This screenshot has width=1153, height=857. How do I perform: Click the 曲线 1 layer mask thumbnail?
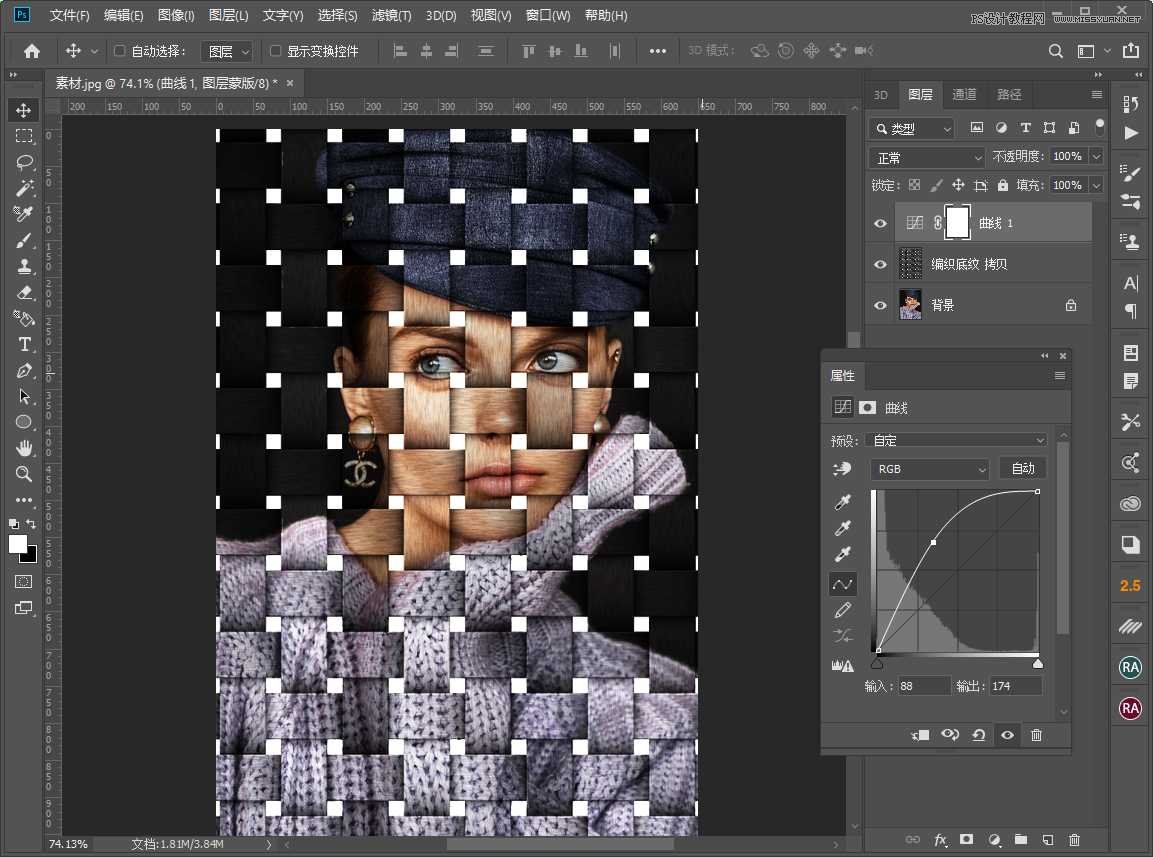(x=957, y=223)
